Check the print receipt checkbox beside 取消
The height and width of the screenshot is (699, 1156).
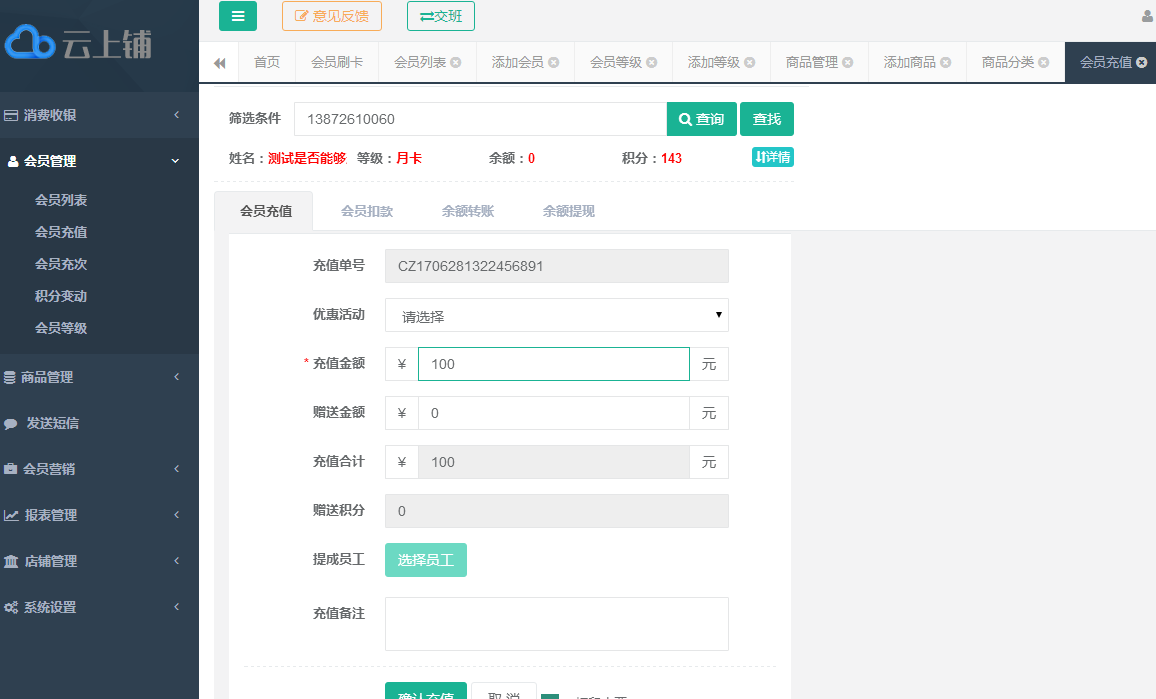click(550, 696)
